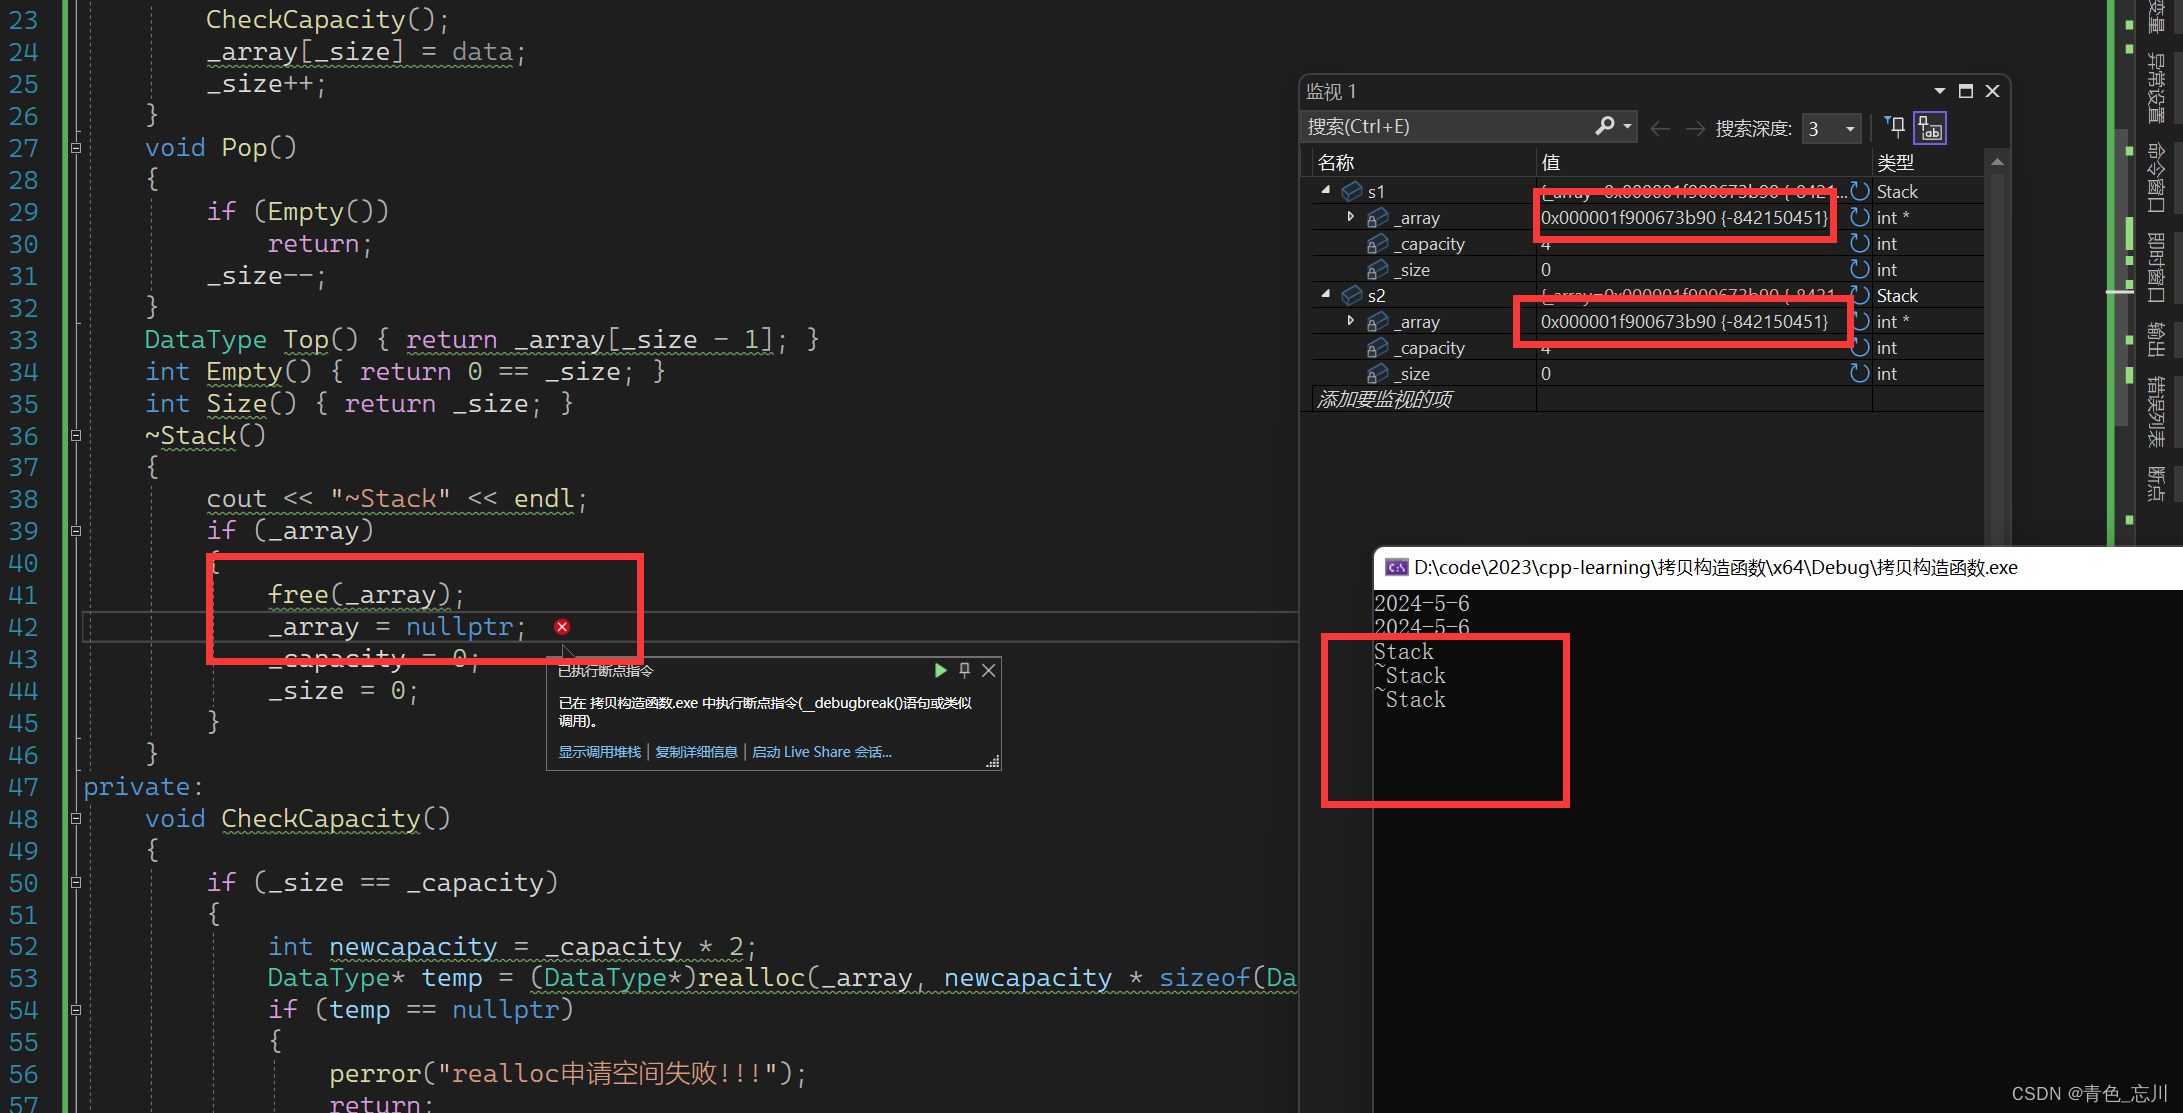Close the 监视 1 watch panel
2183x1113 pixels.
1992,91
